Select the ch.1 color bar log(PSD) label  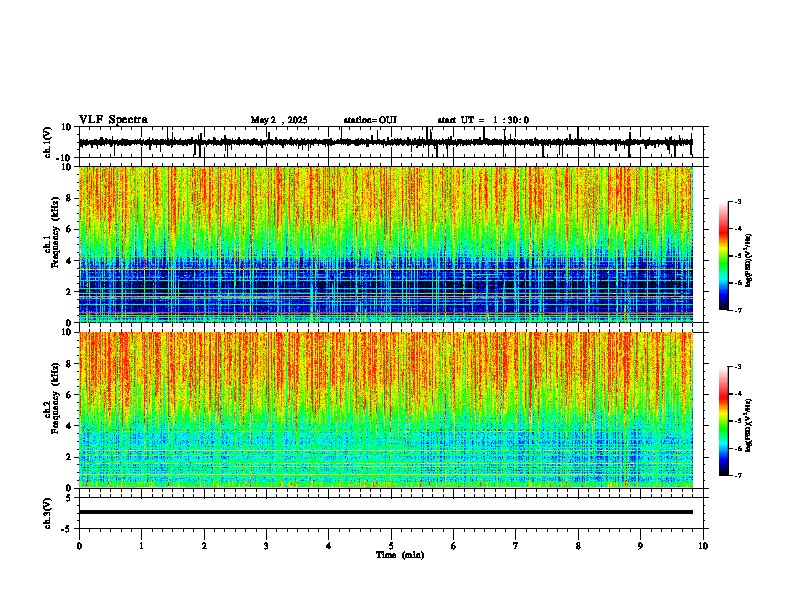[x=749, y=260]
